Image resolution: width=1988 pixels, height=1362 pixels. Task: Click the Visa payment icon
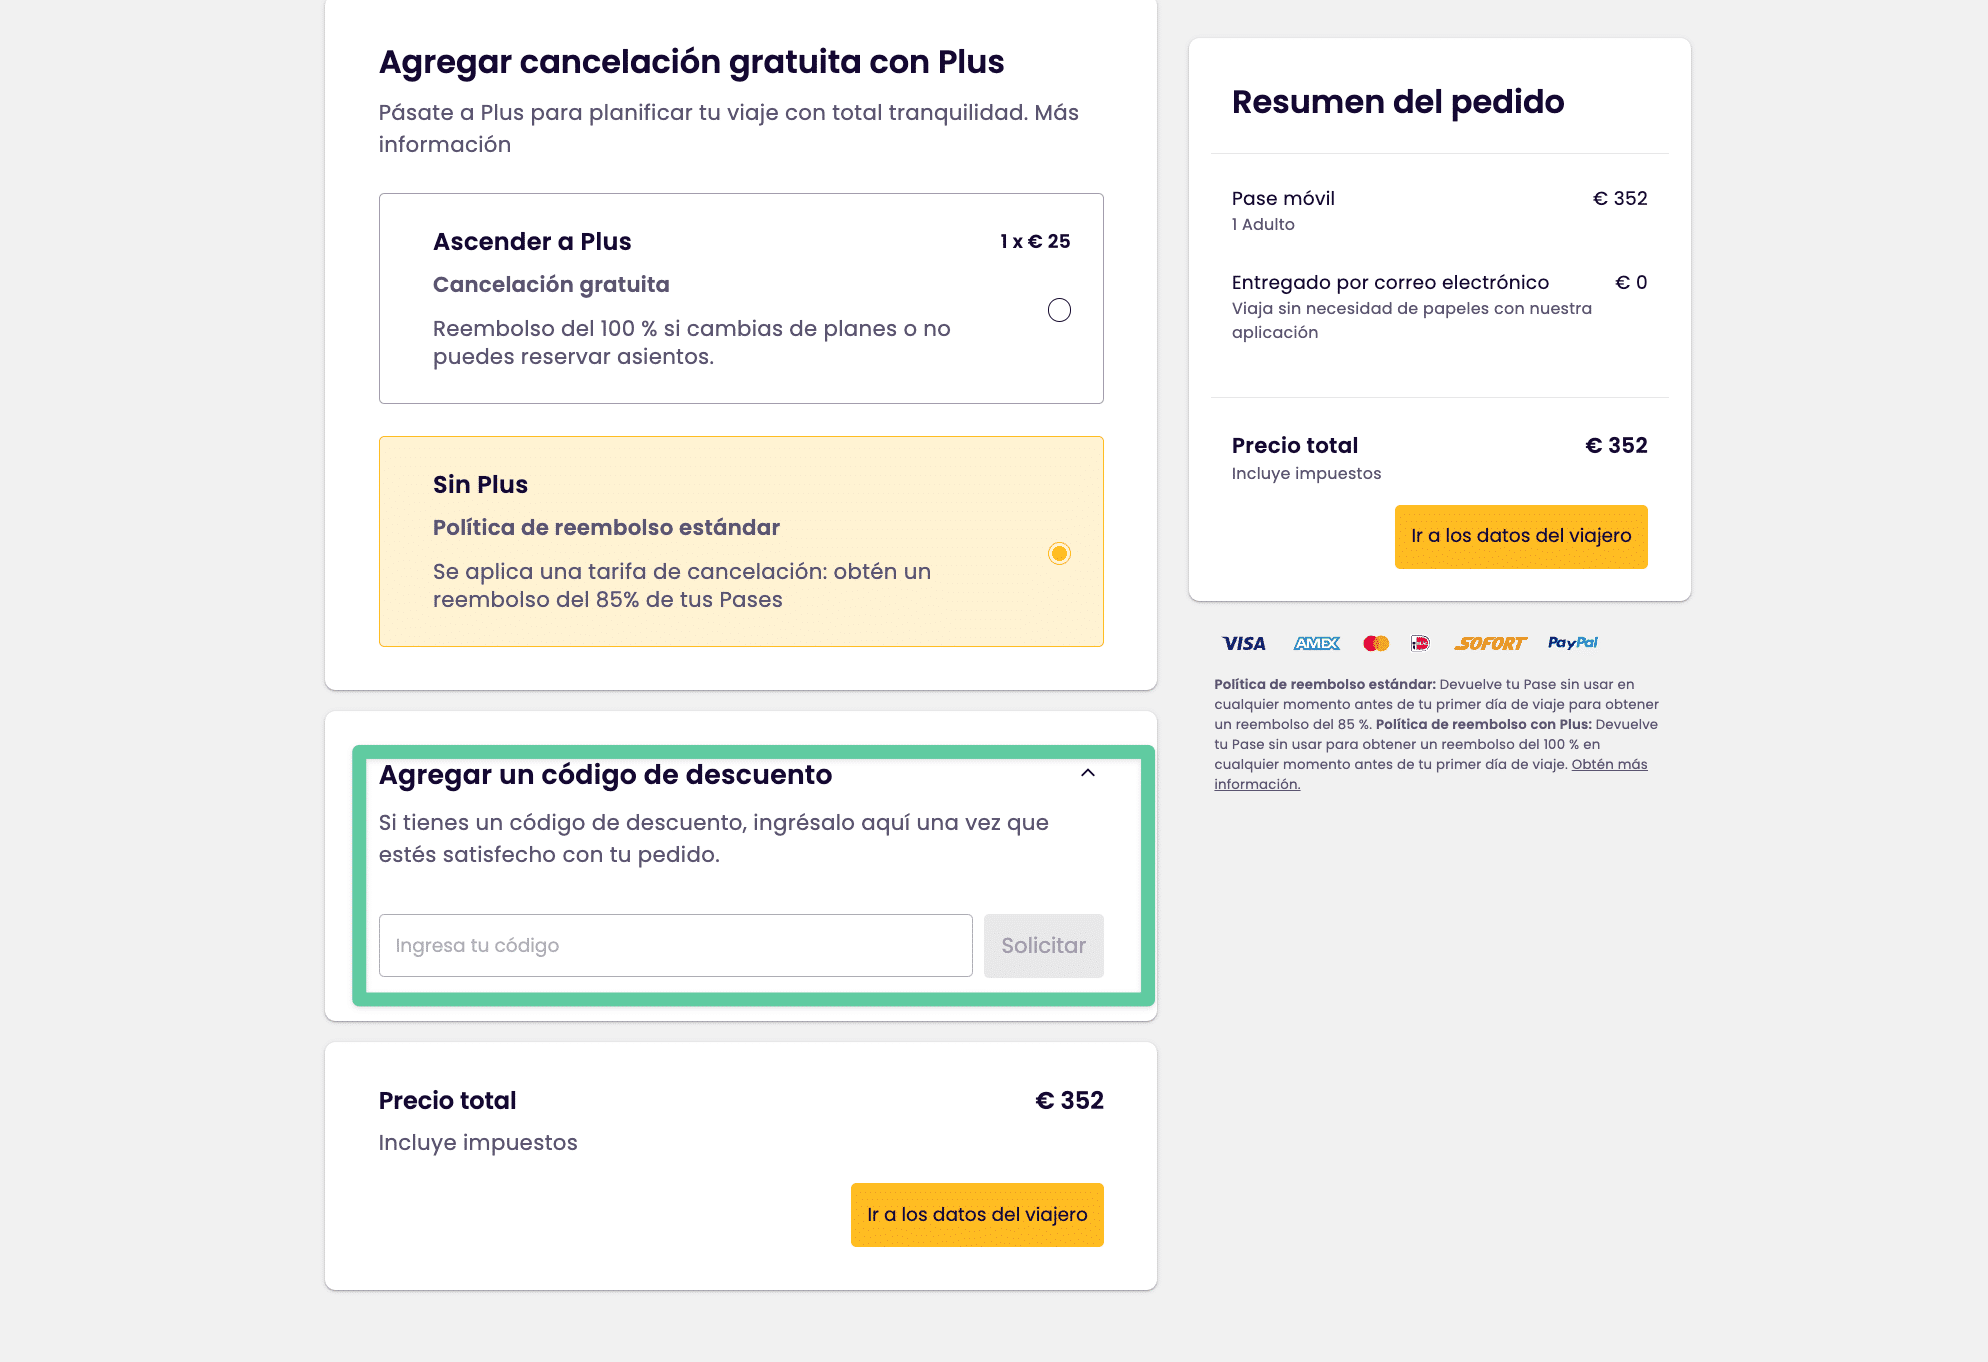[x=1244, y=643]
